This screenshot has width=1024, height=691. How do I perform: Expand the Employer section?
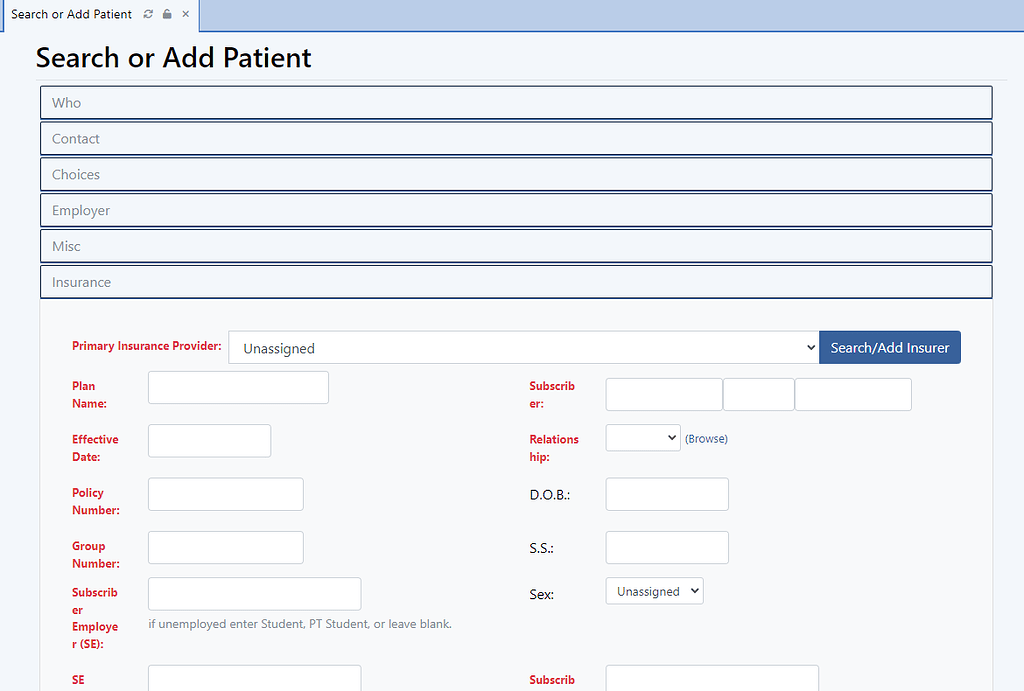(516, 210)
